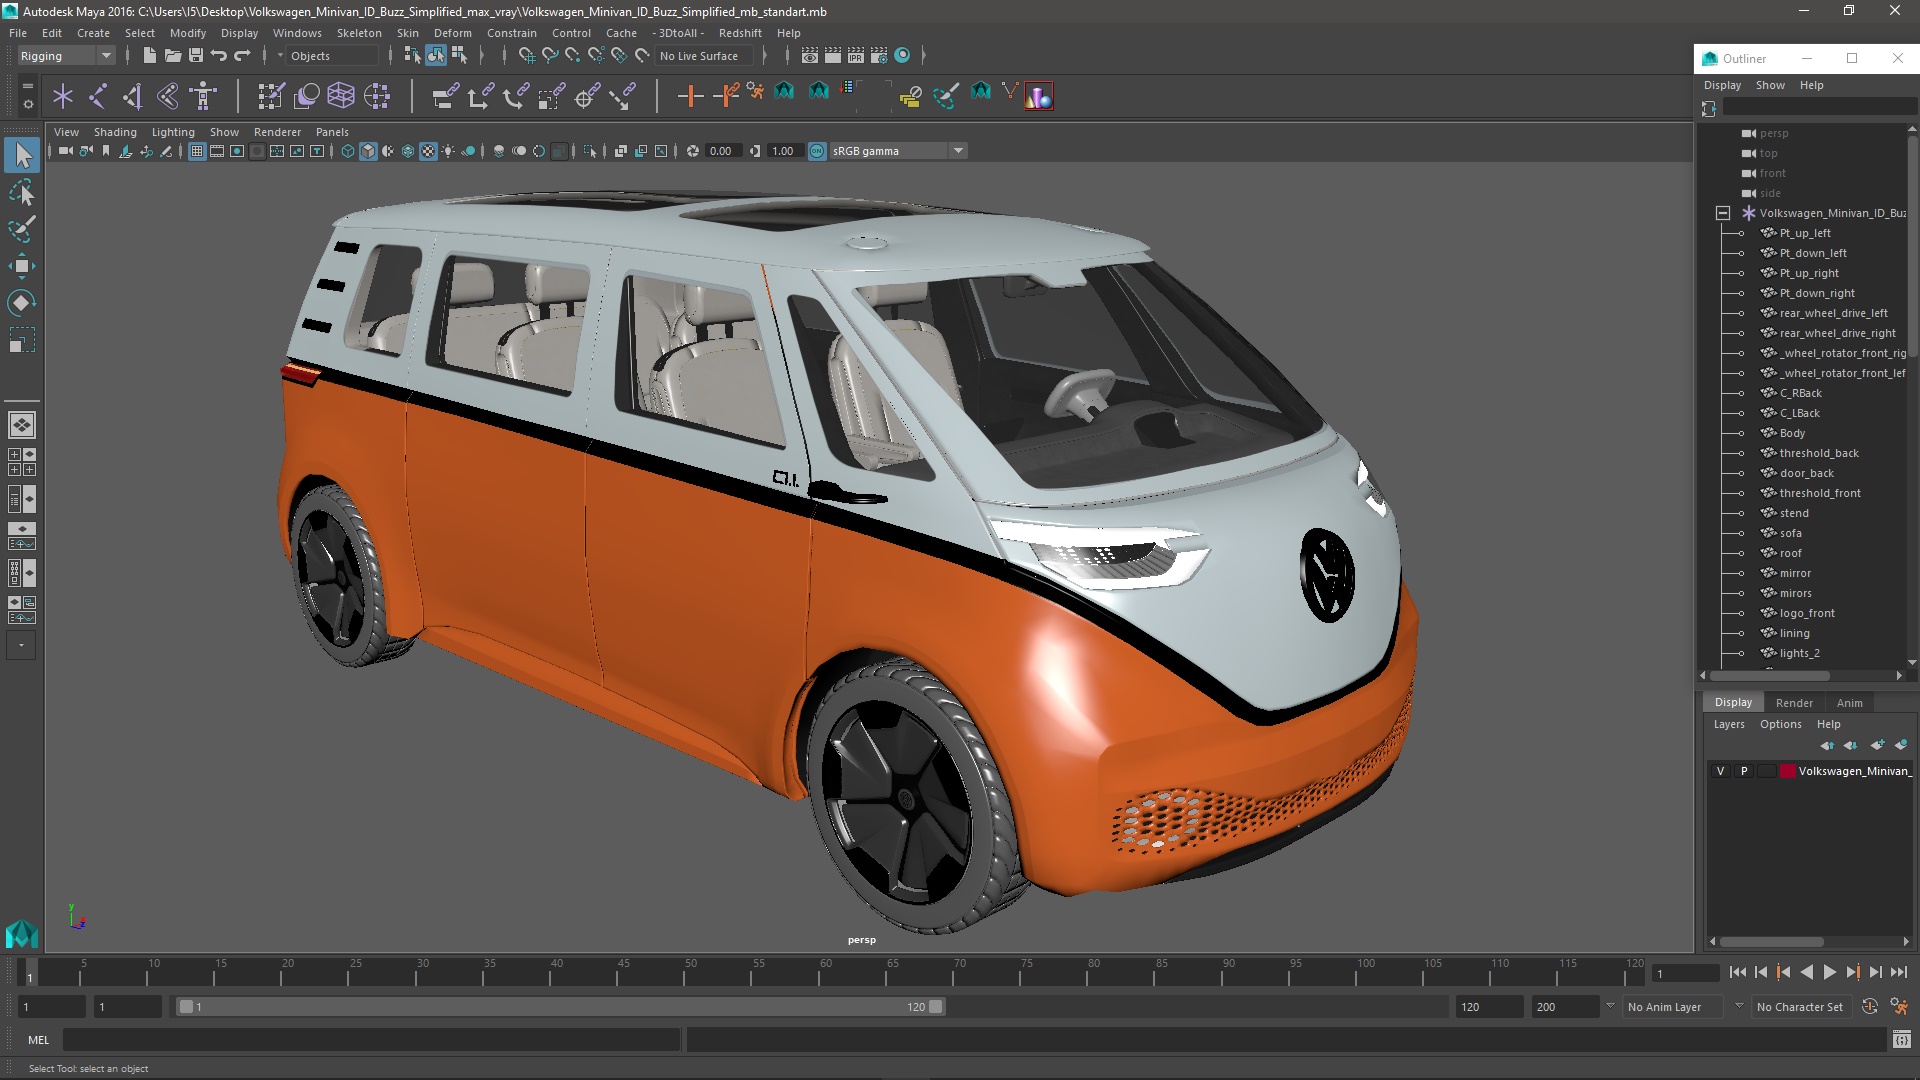Select the Move tool in toolbox

pyautogui.click(x=22, y=266)
